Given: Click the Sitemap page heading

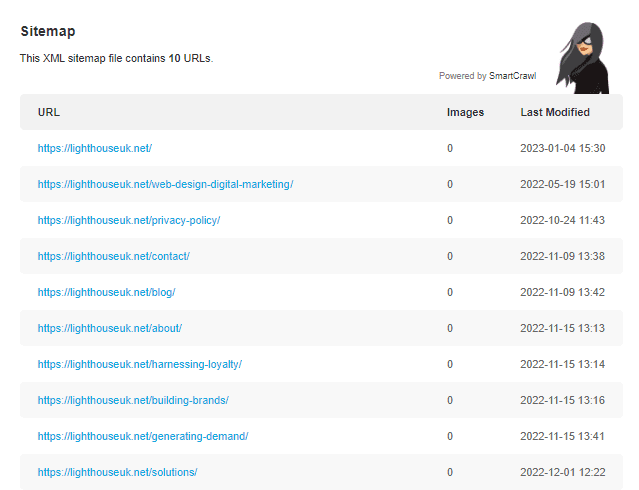Looking at the screenshot, I should pyautogui.click(x=48, y=31).
